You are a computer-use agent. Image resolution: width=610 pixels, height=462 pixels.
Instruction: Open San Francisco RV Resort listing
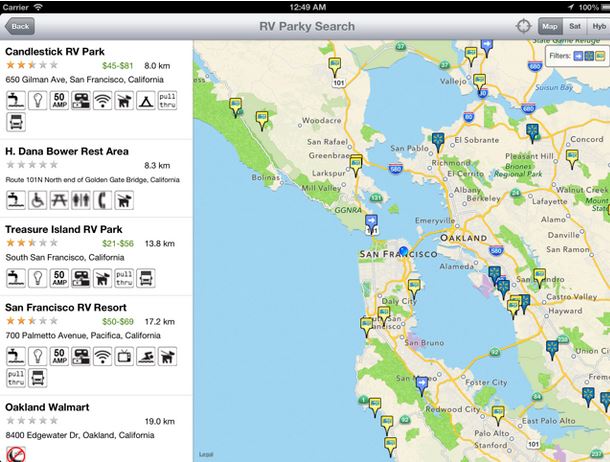coord(96,345)
